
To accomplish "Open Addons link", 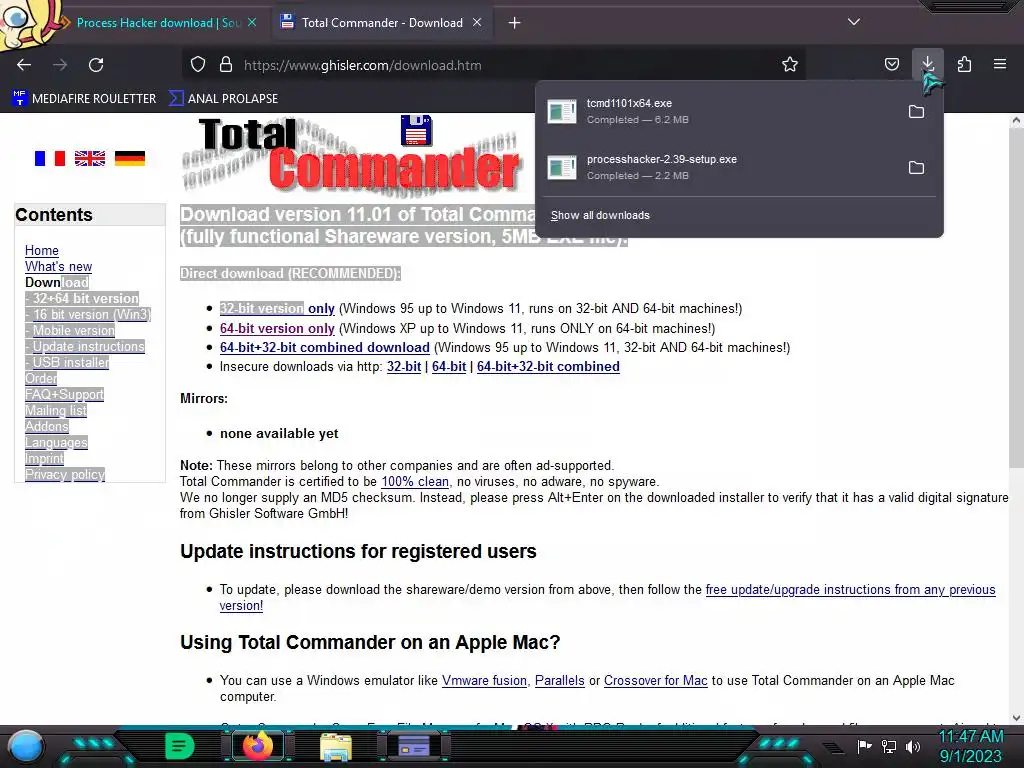I will 47,426.
